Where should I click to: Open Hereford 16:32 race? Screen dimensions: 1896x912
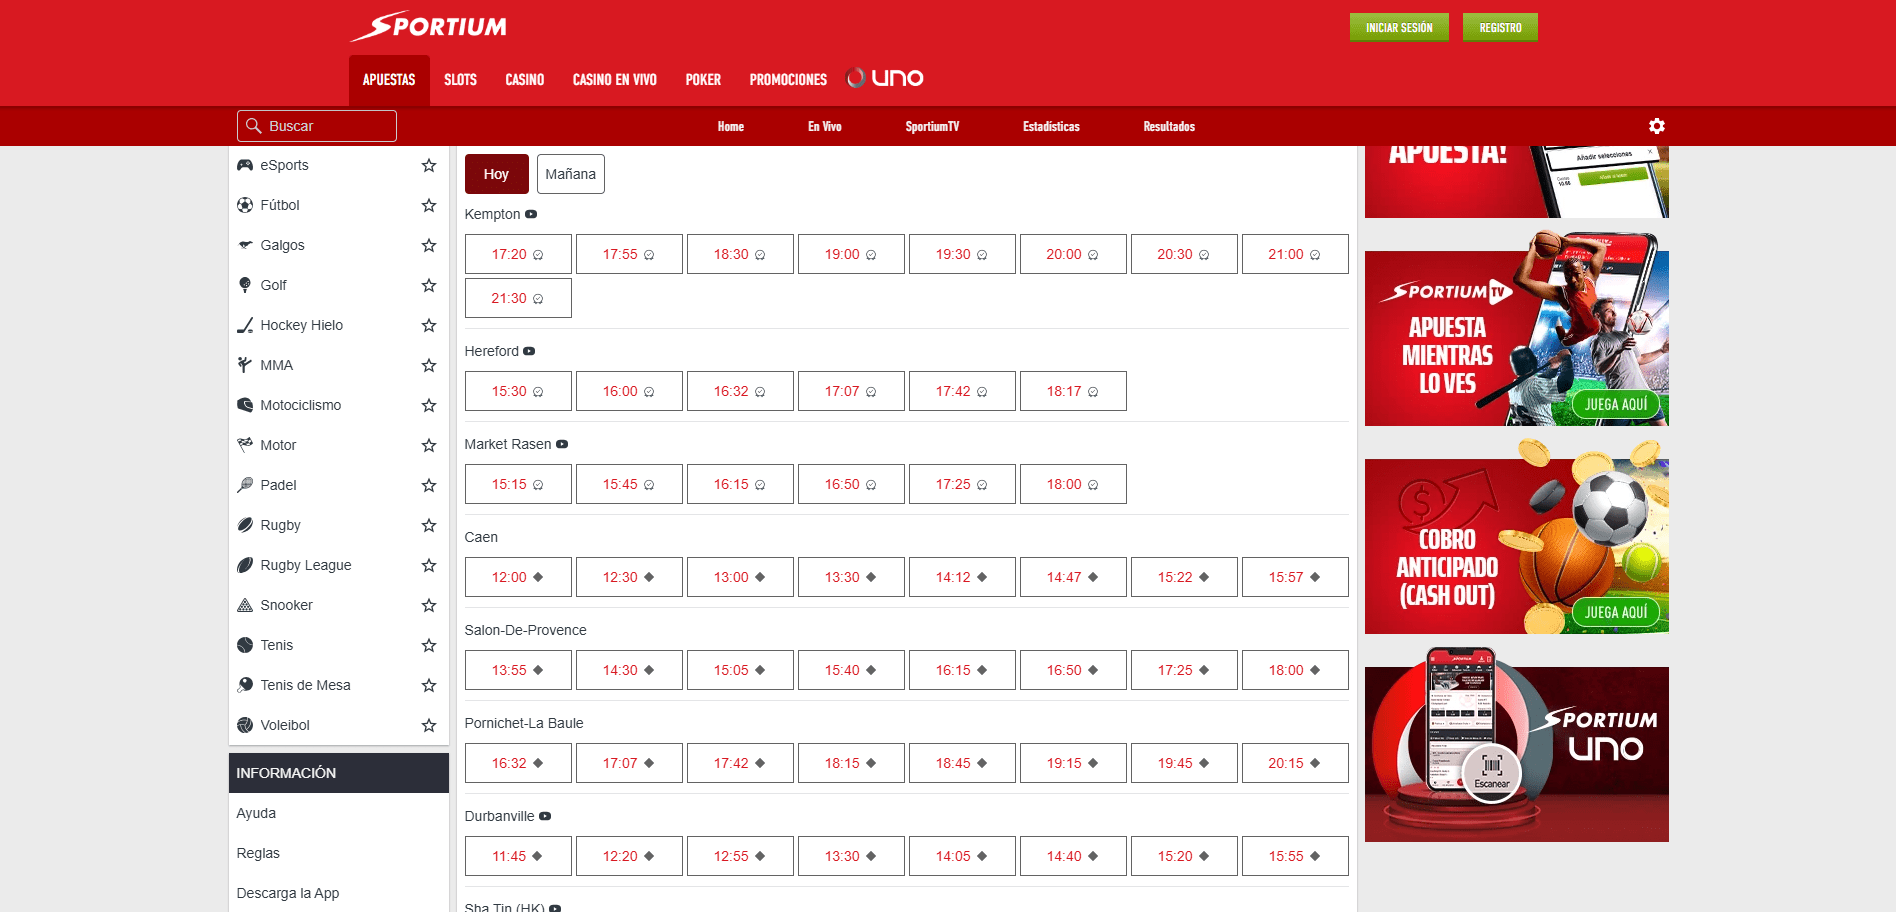coord(740,391)
